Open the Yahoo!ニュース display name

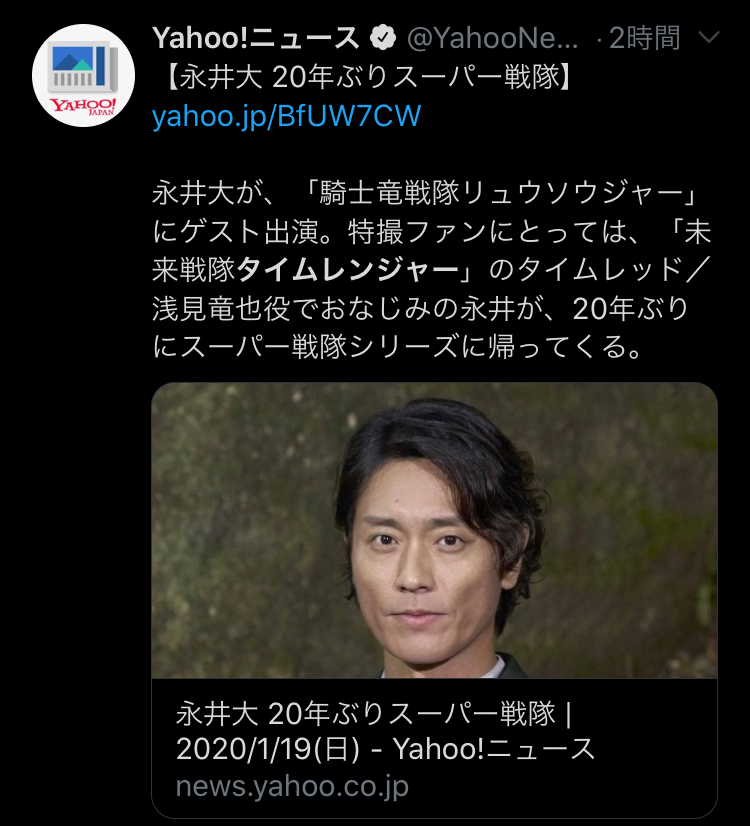click(255, 38)
